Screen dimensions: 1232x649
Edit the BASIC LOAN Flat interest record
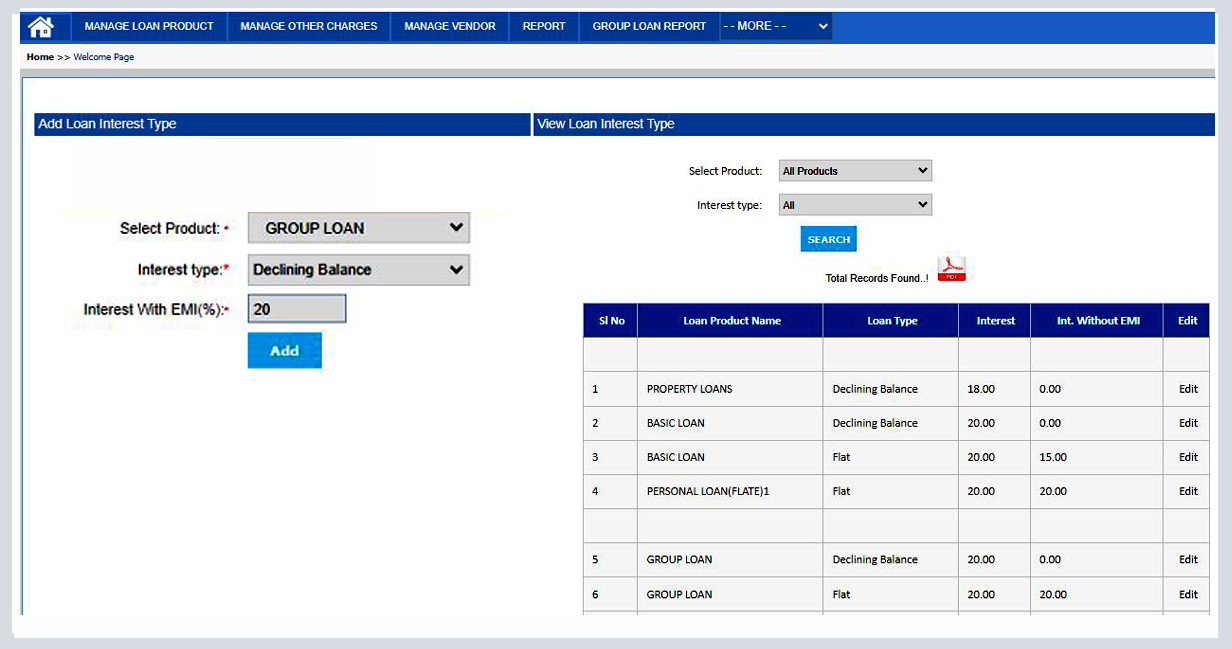coord(1186,457)
